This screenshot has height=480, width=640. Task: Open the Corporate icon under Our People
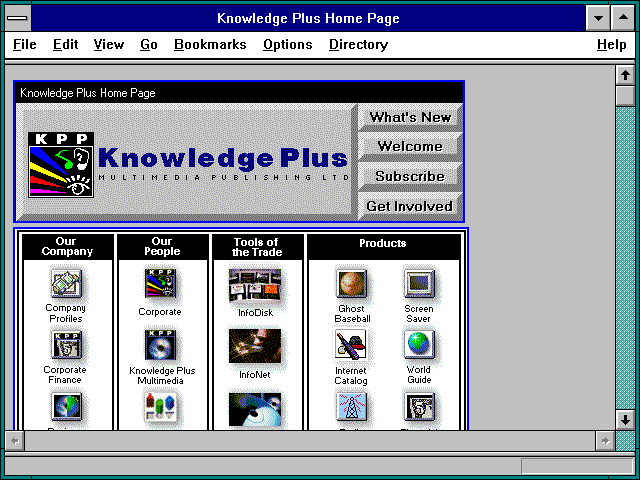[x=160, y=283]
